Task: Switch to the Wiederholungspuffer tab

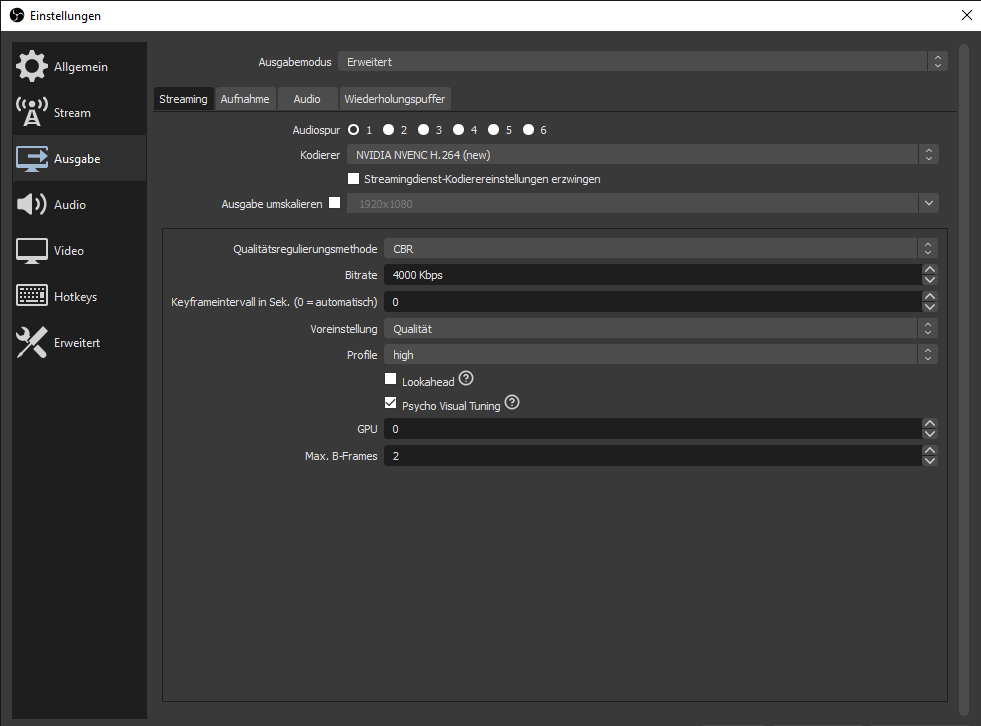Action: point(395,99)
